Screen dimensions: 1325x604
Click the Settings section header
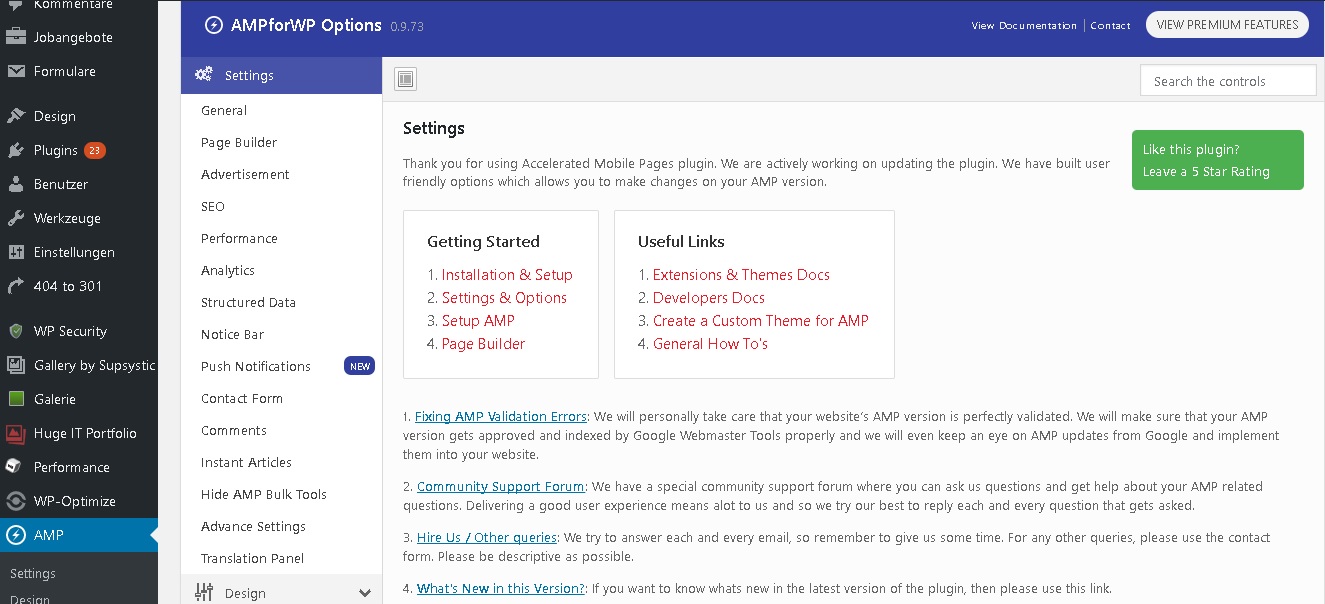tap(281, 75)
